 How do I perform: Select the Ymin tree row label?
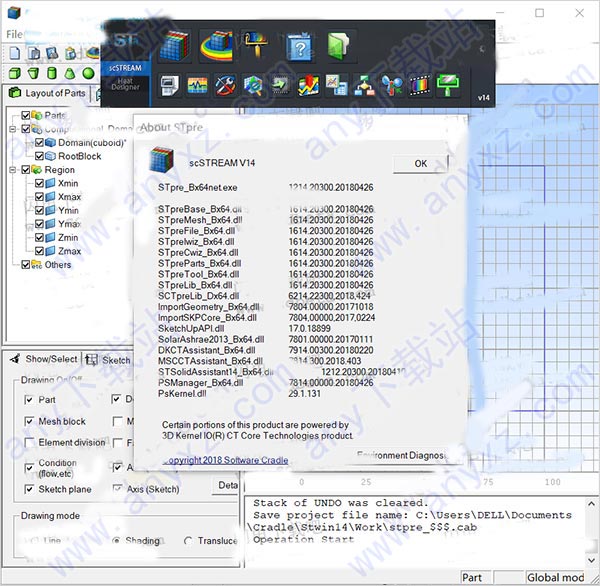[68, 211]
